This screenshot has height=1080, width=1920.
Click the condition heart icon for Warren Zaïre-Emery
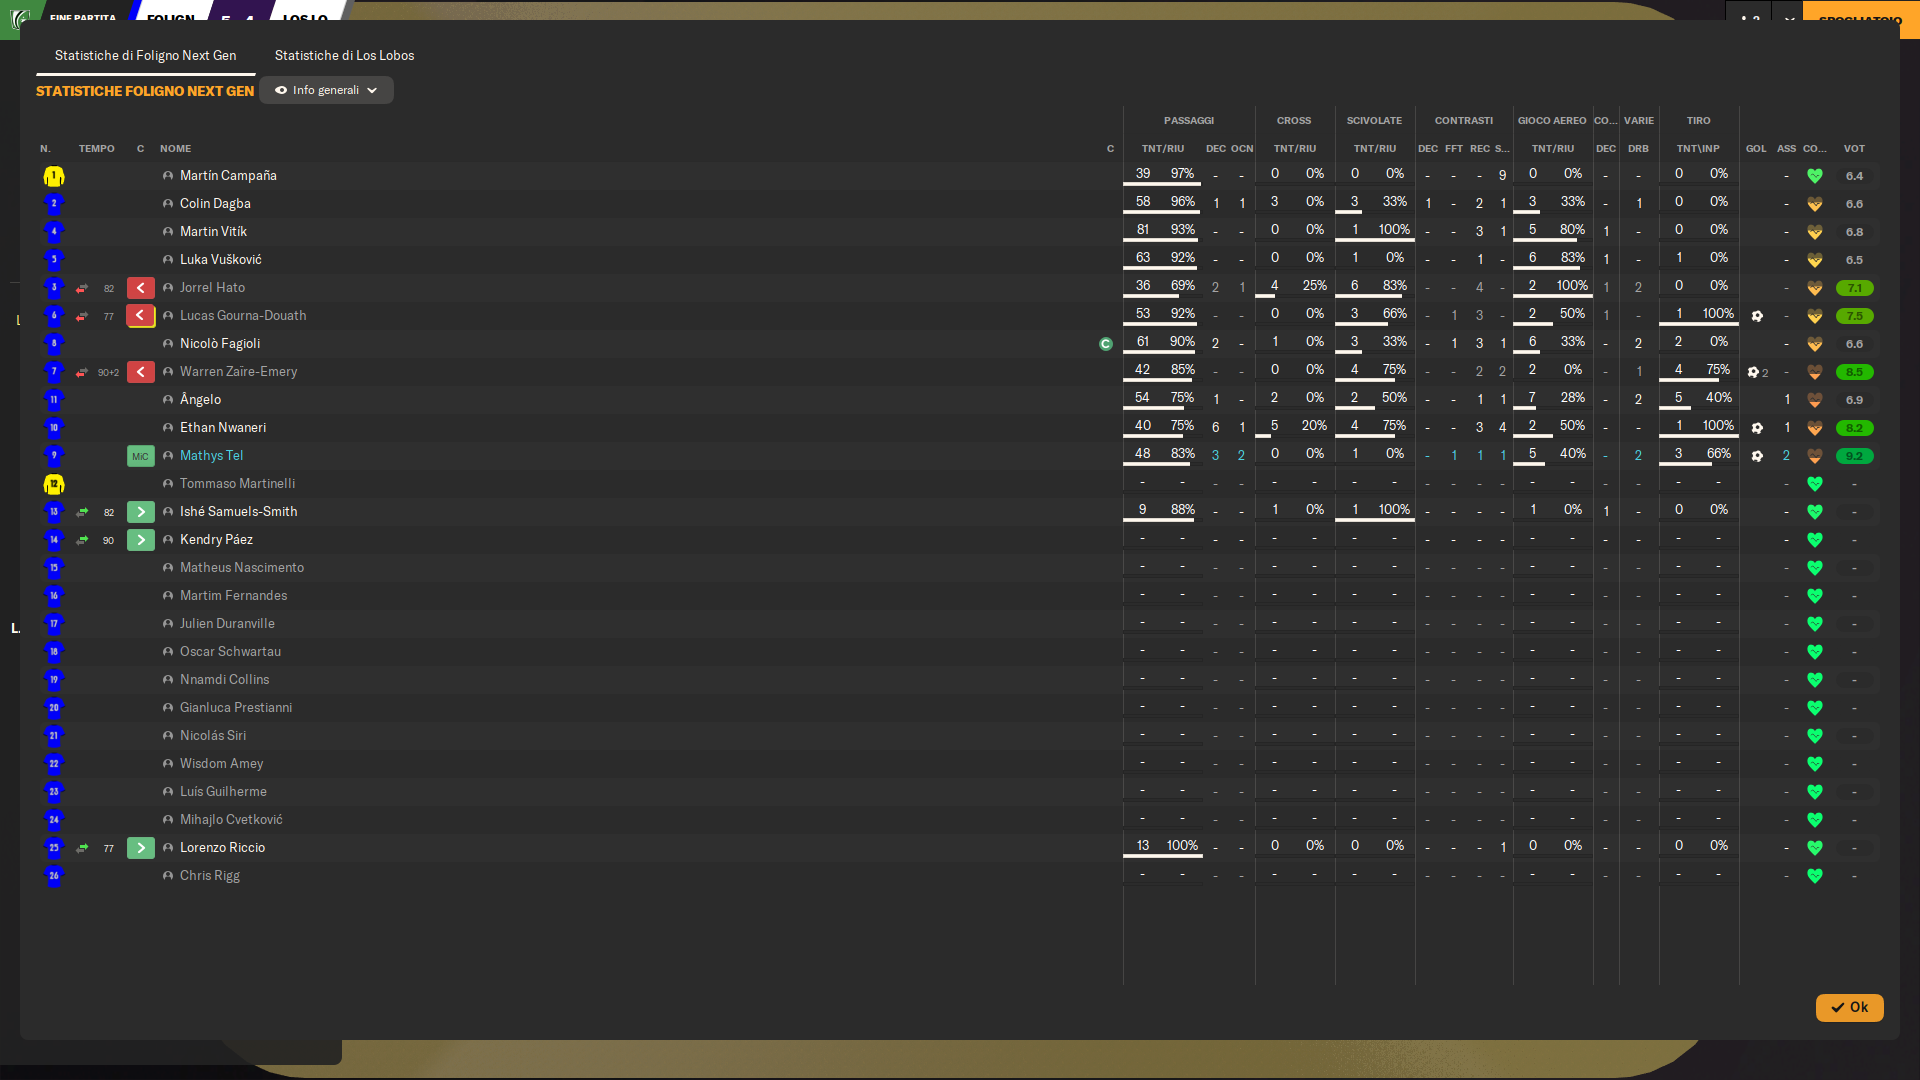point(1815,372)
